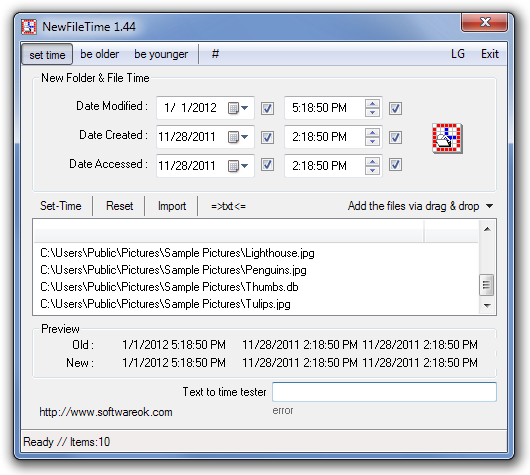This screenshot has width=530, height=475.
Task: Click Exit in the toolbar
Action: (490, 54)
